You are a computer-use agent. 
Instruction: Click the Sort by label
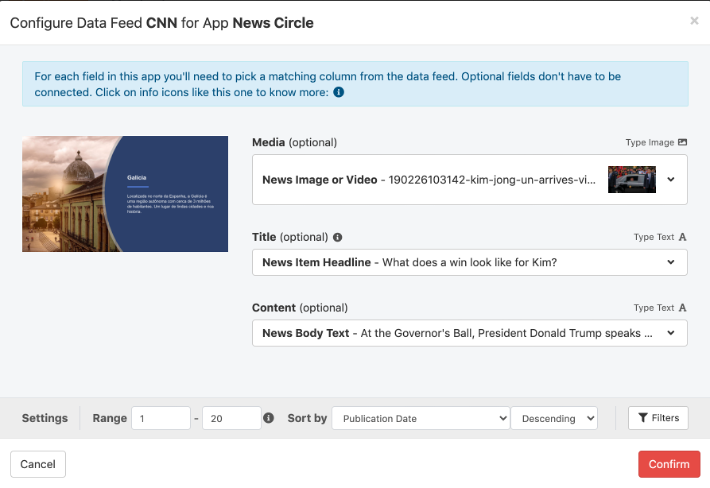pyautogui.click(x=307, y=418)
